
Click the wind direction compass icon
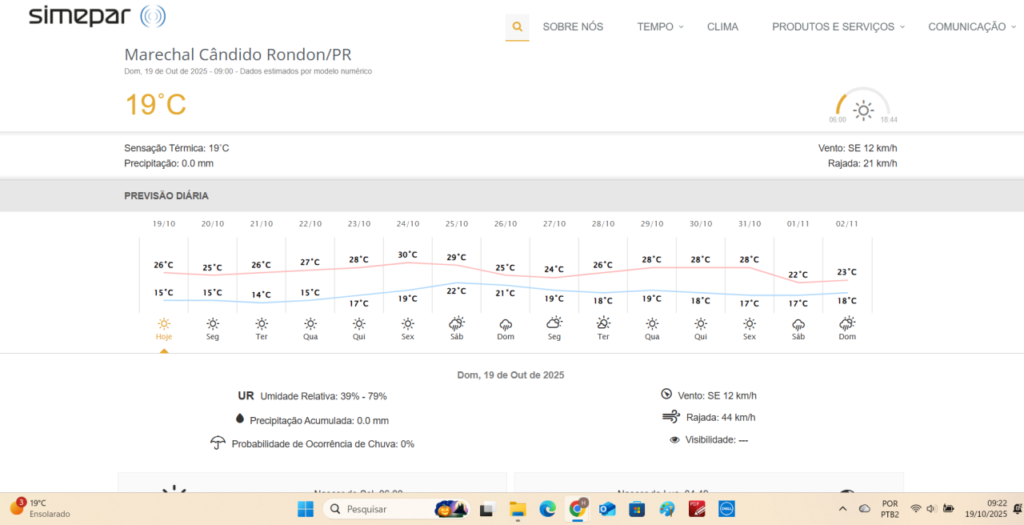(x=666, y=394)
